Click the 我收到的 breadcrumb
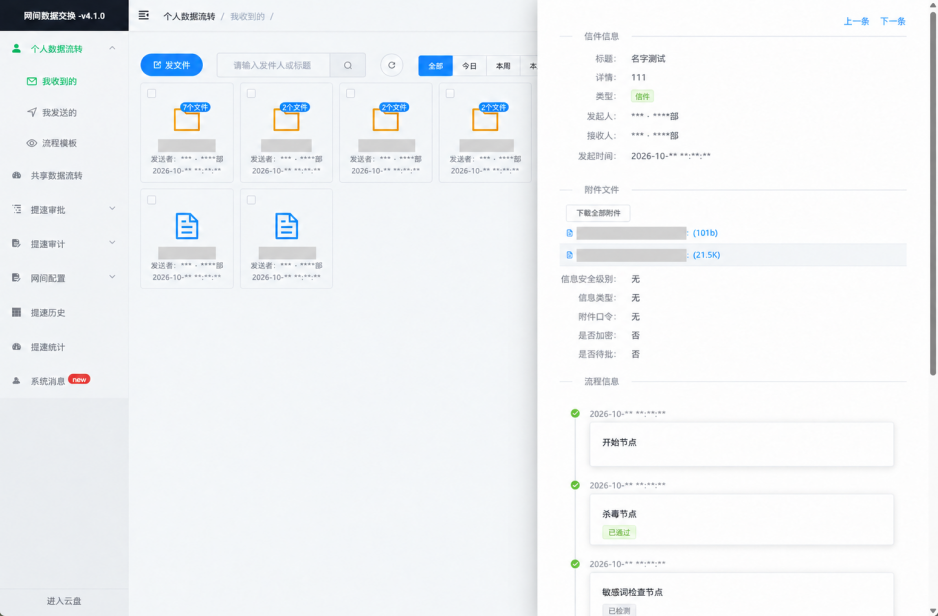The height and width of the screenshot is (616, 938). pyautogui.click(x=248, y=16)
